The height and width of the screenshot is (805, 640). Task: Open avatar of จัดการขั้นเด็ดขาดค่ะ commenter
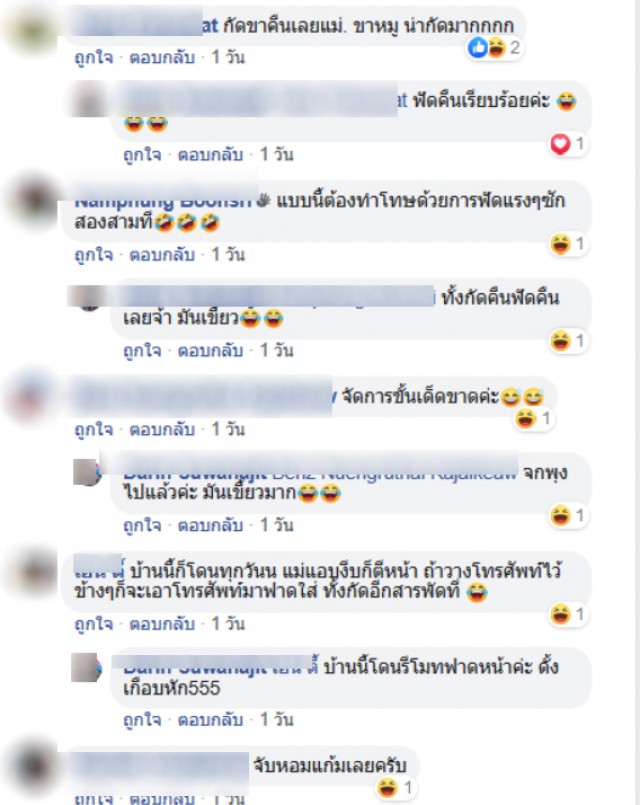click(33, 396)
